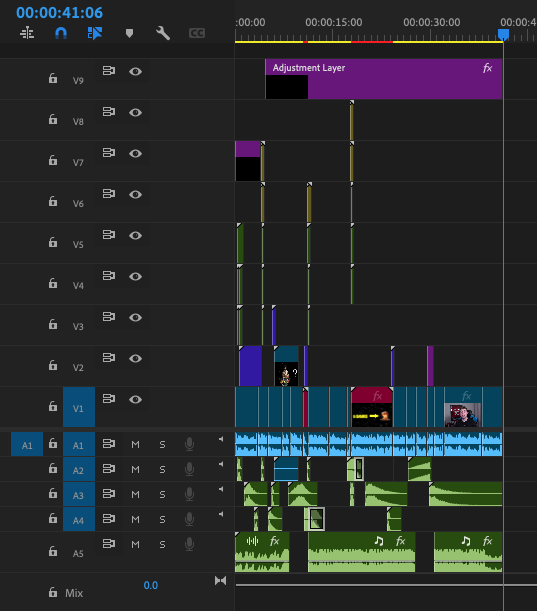Image resolution: width=537 pixels, height=611 pixels.
Task: Enable voice-over record on track A2
Action: [x=189, y=469]
